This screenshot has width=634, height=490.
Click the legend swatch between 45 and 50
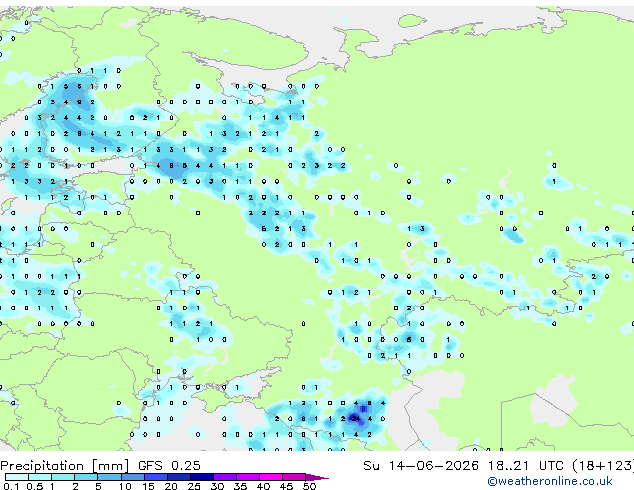[294, 477]
